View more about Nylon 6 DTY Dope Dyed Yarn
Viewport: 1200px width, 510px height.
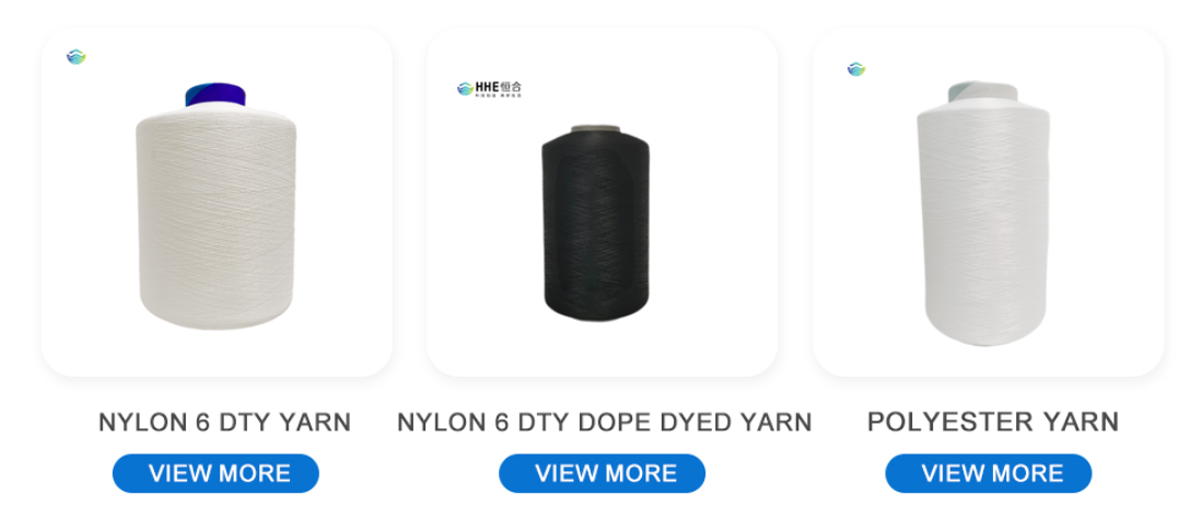point(602,473)
